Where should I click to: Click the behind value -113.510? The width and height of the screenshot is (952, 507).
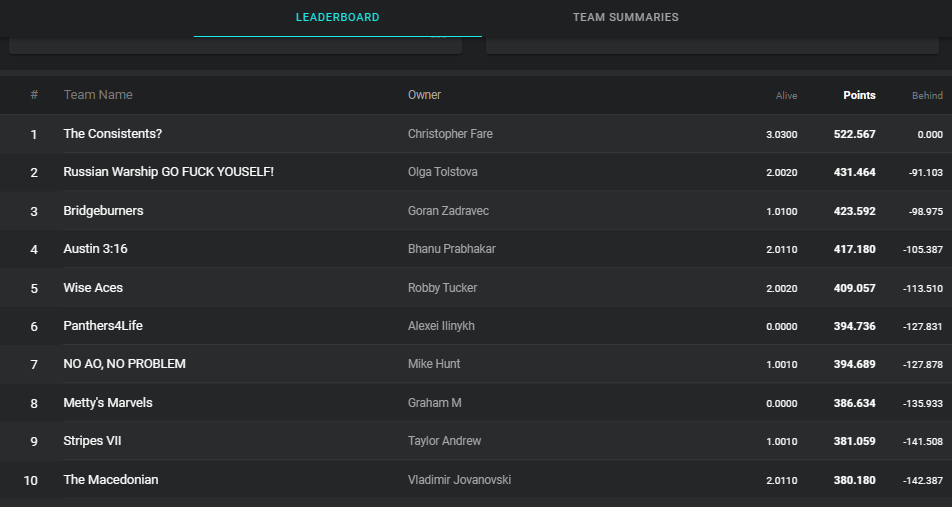point(923,288)
